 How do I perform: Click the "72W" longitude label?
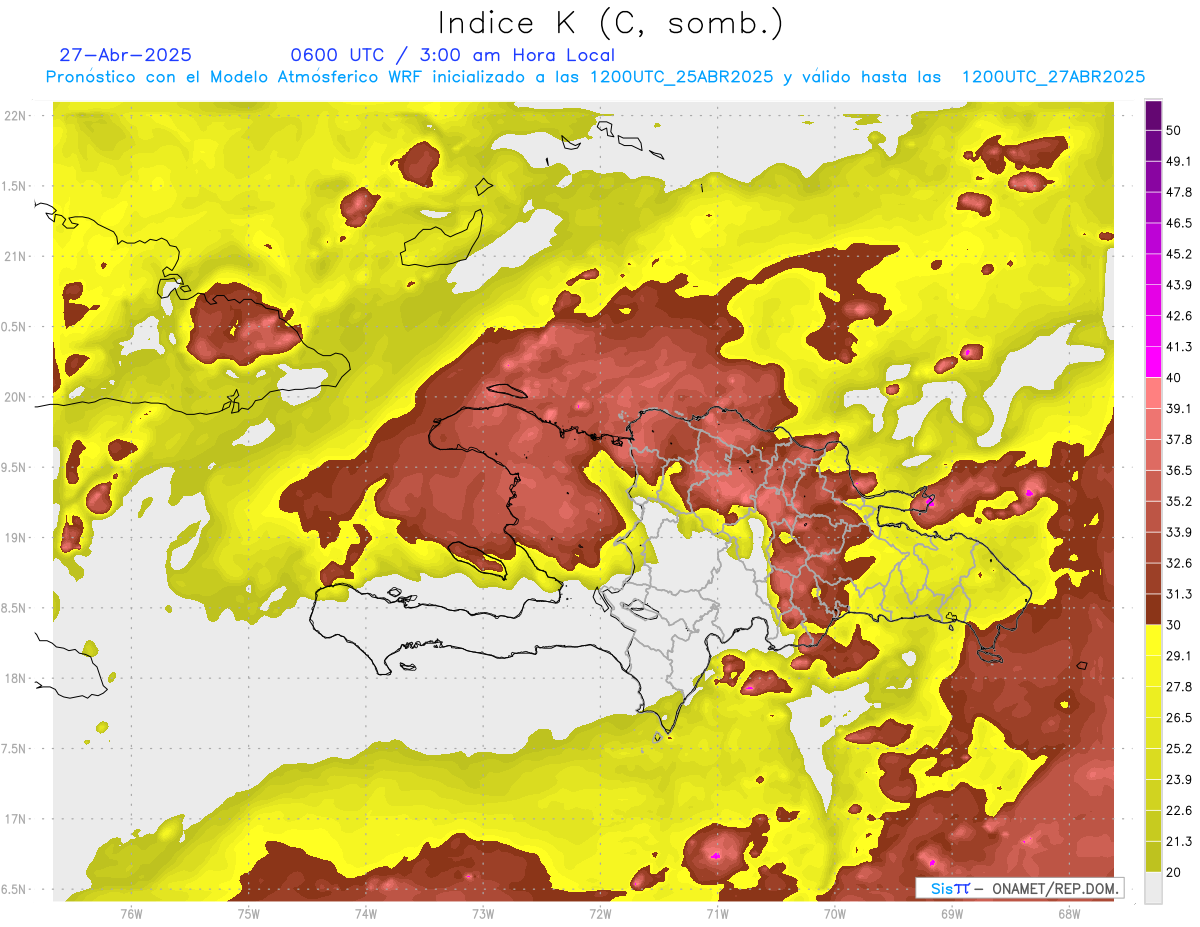click(x=600, y=913)
